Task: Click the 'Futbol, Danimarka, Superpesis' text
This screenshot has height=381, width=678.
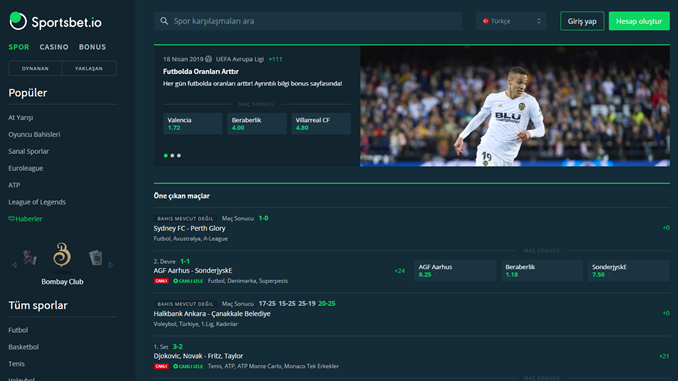Action: click(248, 281)
